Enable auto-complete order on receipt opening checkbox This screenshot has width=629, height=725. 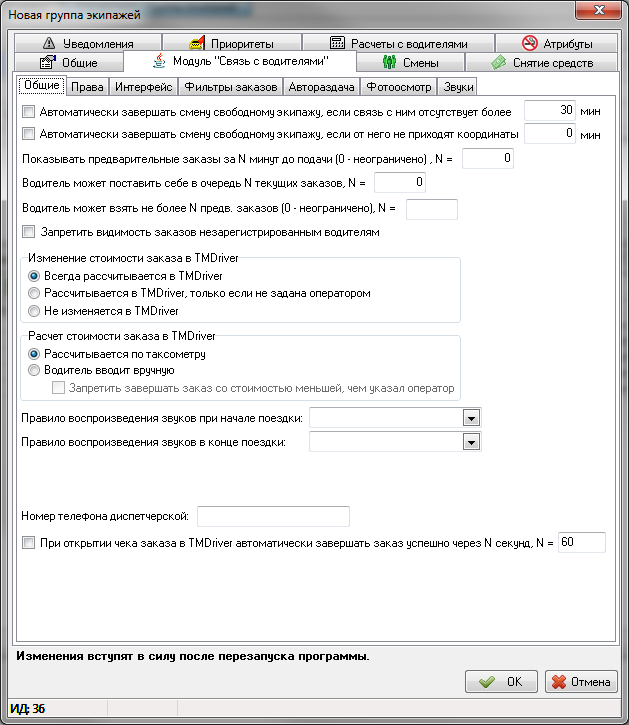[x=29, y=542]
